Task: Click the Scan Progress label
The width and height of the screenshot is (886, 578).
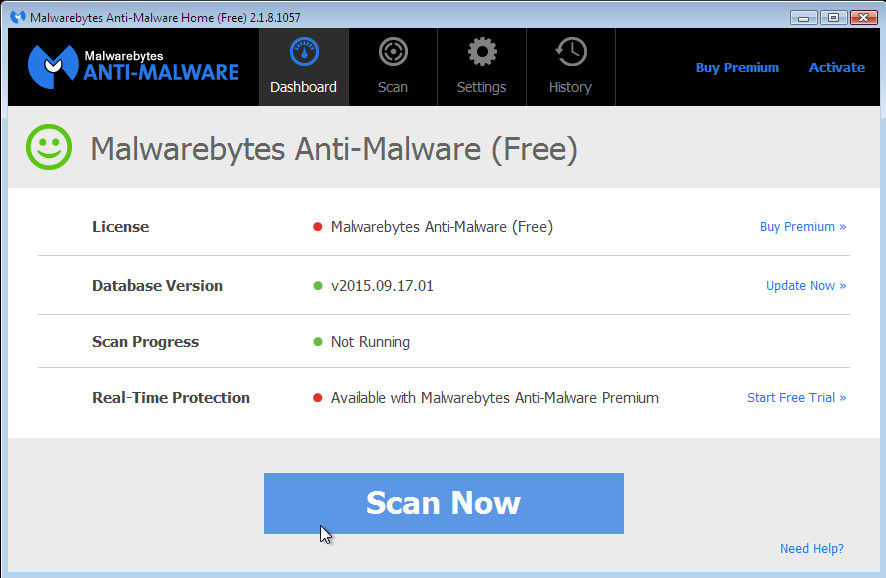Action: [x=145, y=342]
